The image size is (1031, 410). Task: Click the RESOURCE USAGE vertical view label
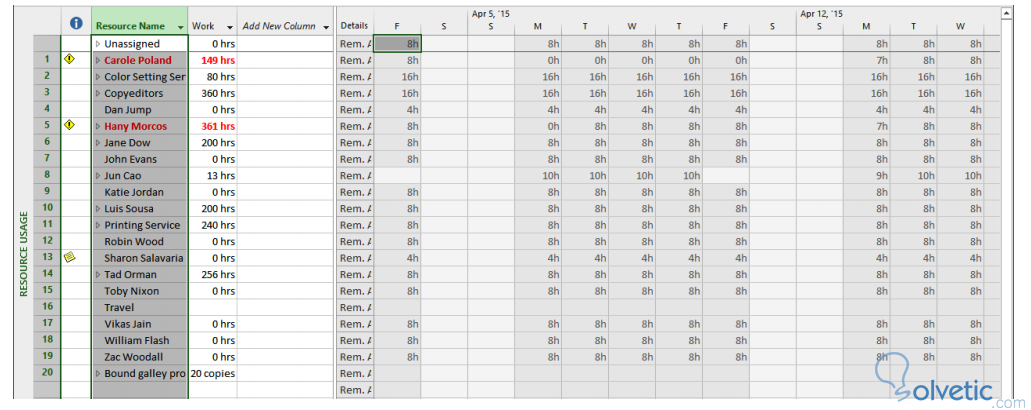click(x=24, y=254)
